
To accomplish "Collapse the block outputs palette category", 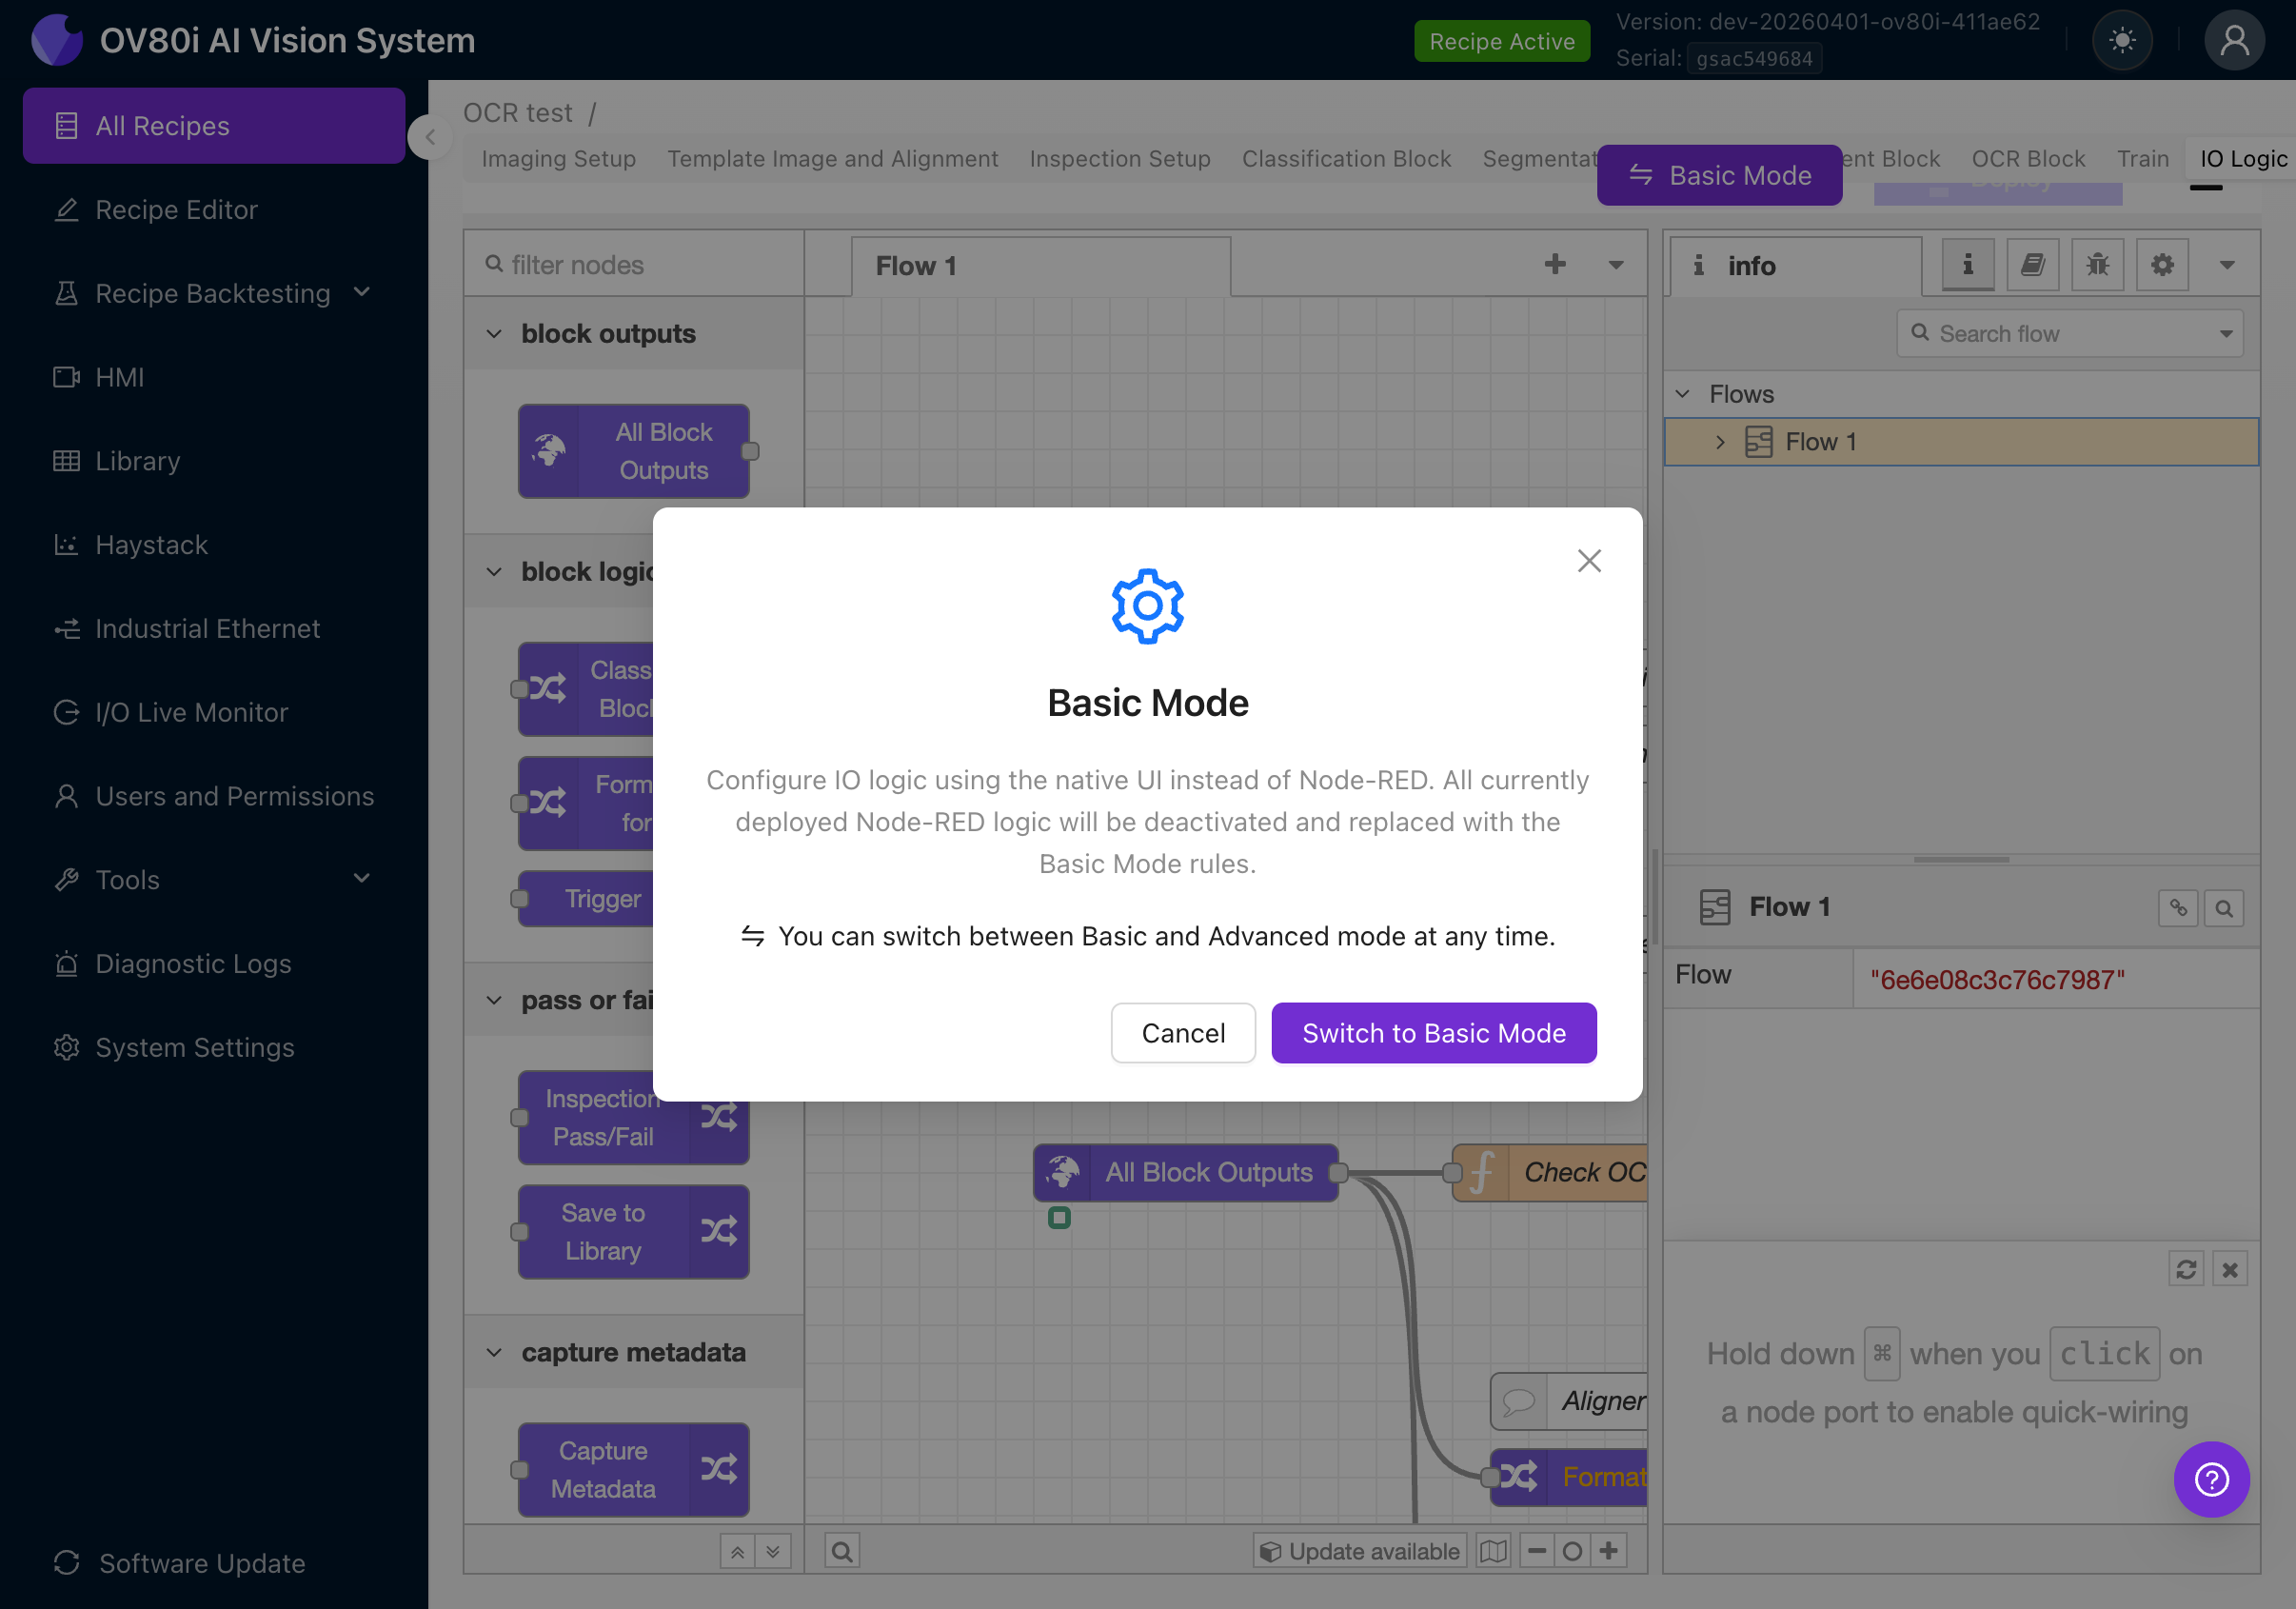I will tap(494, 334).
